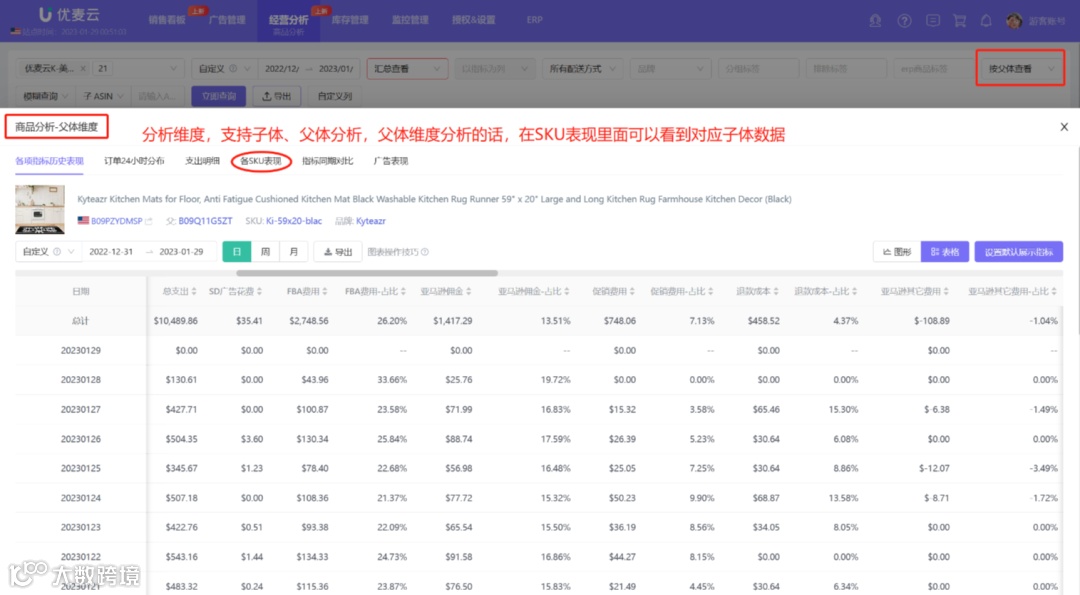
Task: Open the 子ASIN dropdown
Action: 103,96
